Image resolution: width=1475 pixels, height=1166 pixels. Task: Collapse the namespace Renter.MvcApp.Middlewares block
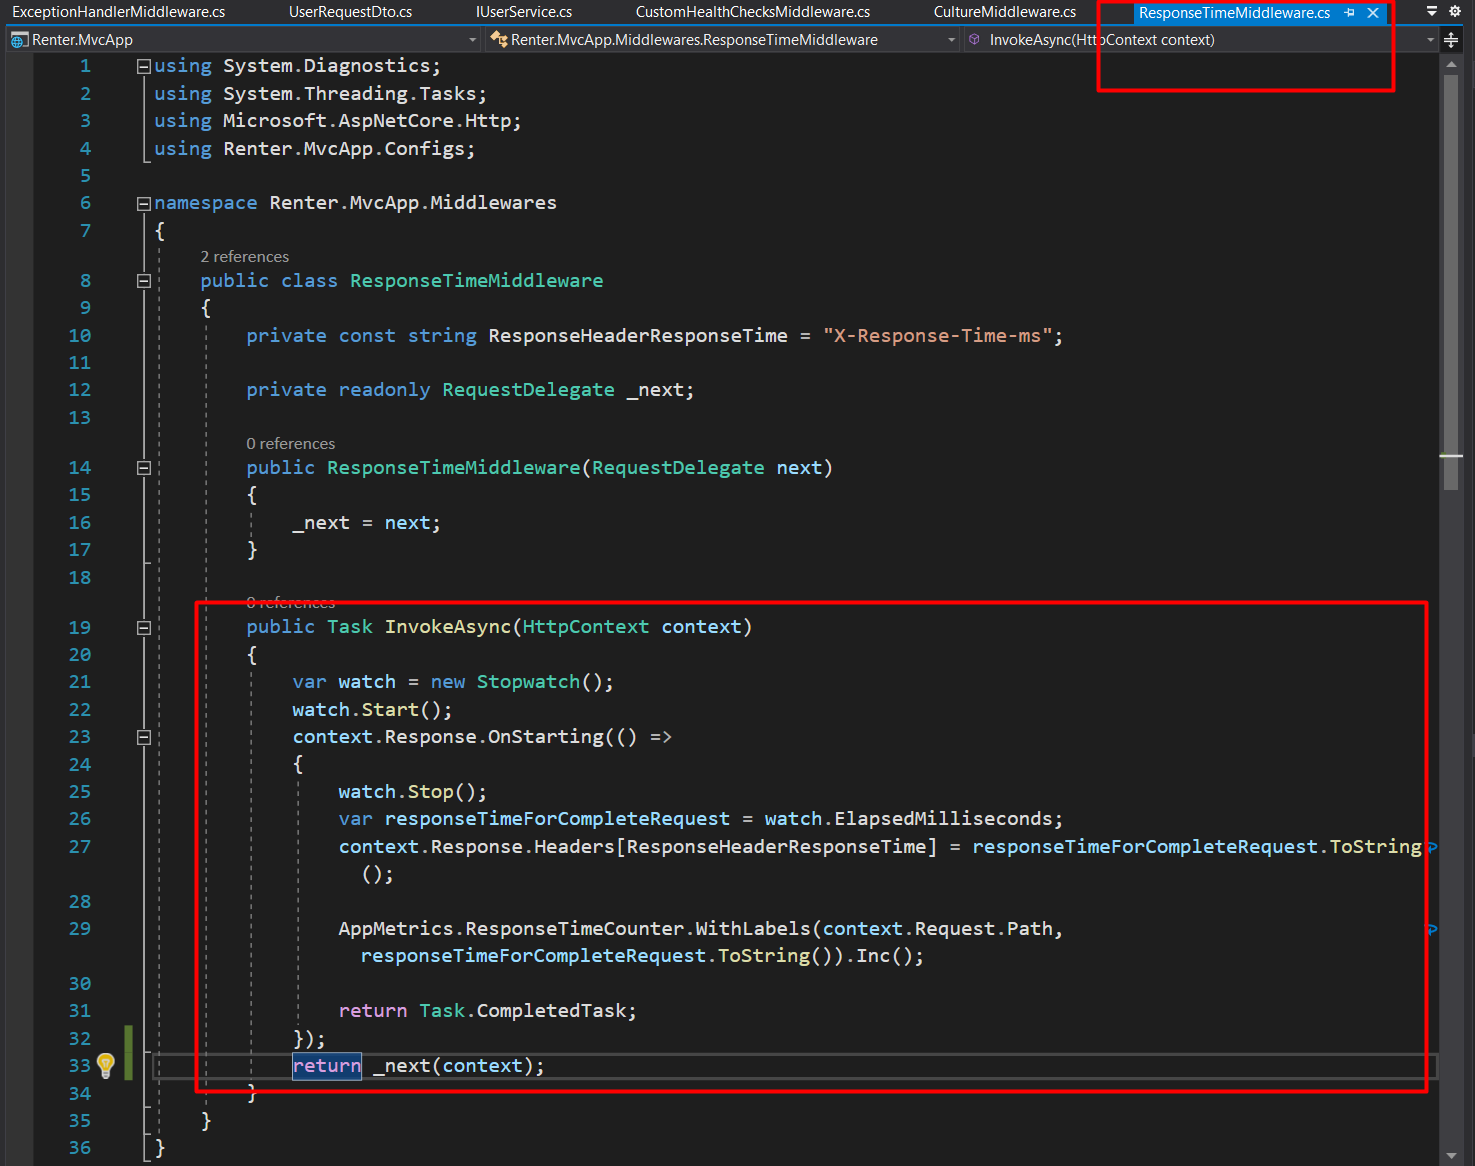pos(144,203)
